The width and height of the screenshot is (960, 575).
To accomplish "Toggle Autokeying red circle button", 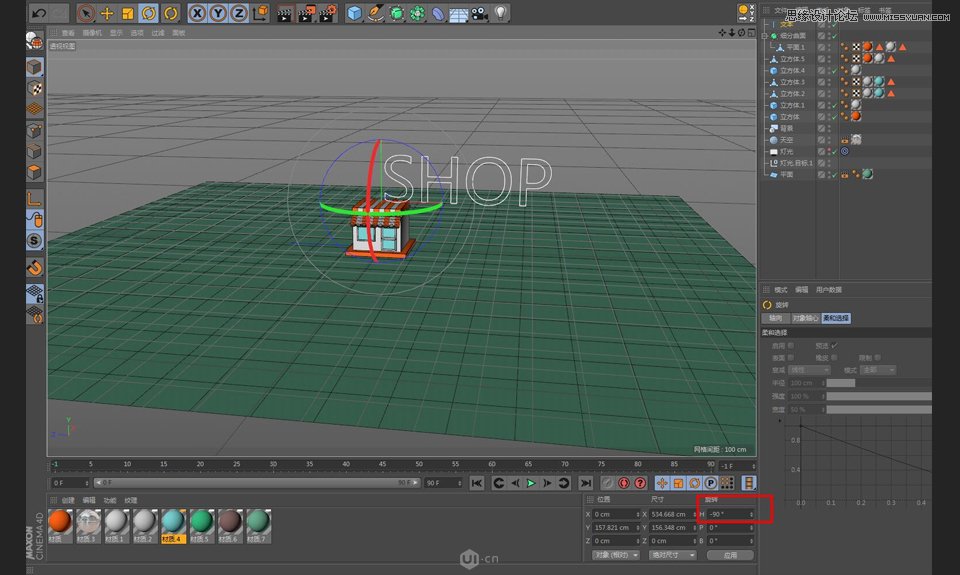I will click(624, 483).
